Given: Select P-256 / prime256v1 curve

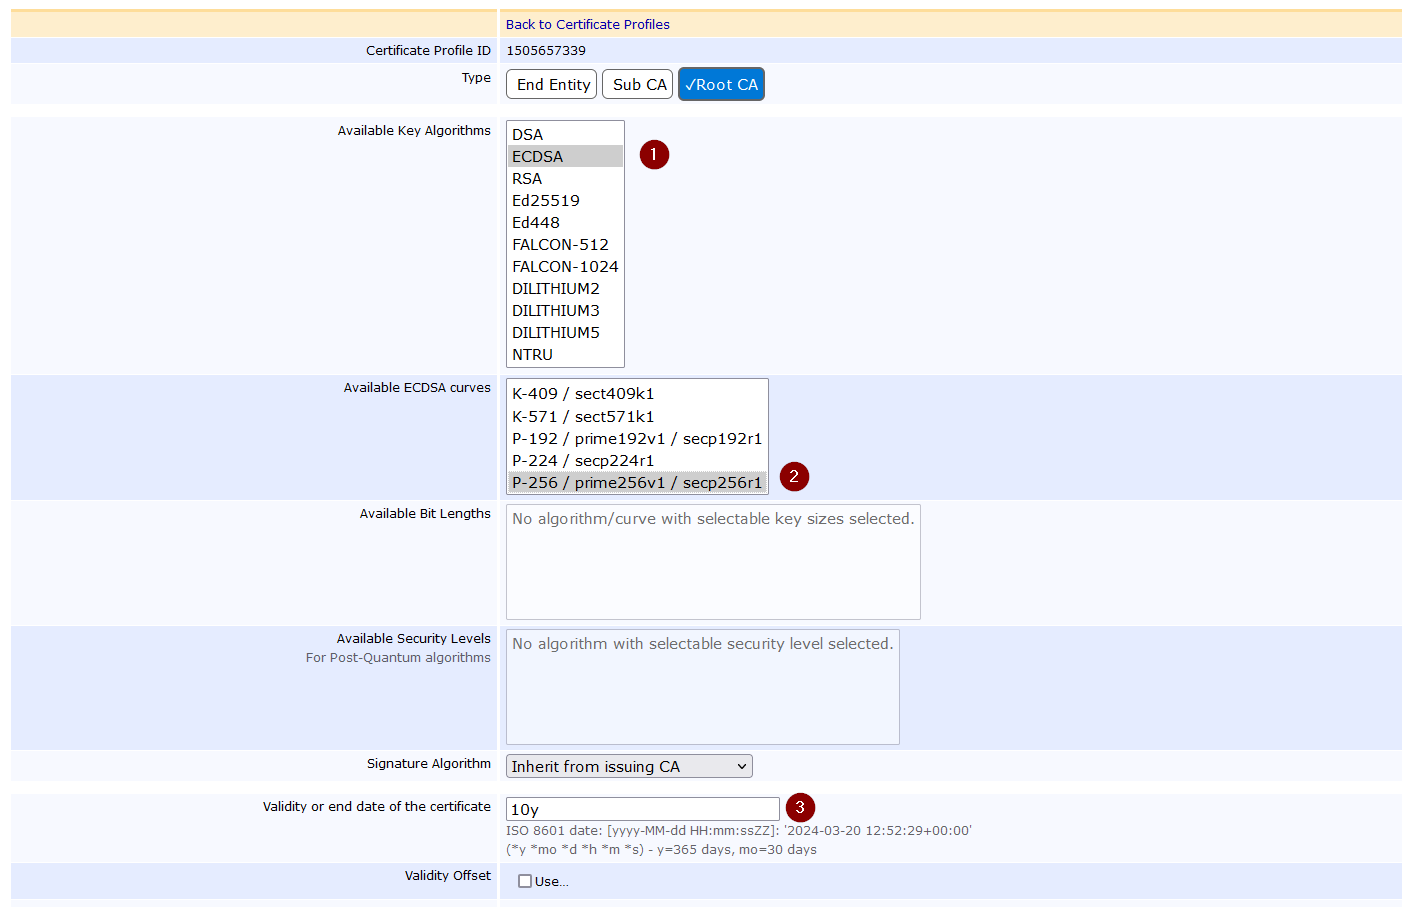Looking at the screenshot, I should 636,483.
